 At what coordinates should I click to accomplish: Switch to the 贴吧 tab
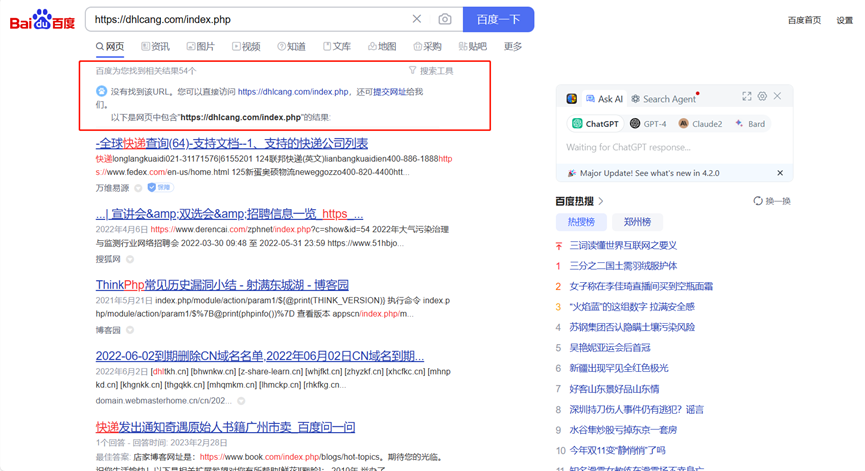[x=473, y=46]
